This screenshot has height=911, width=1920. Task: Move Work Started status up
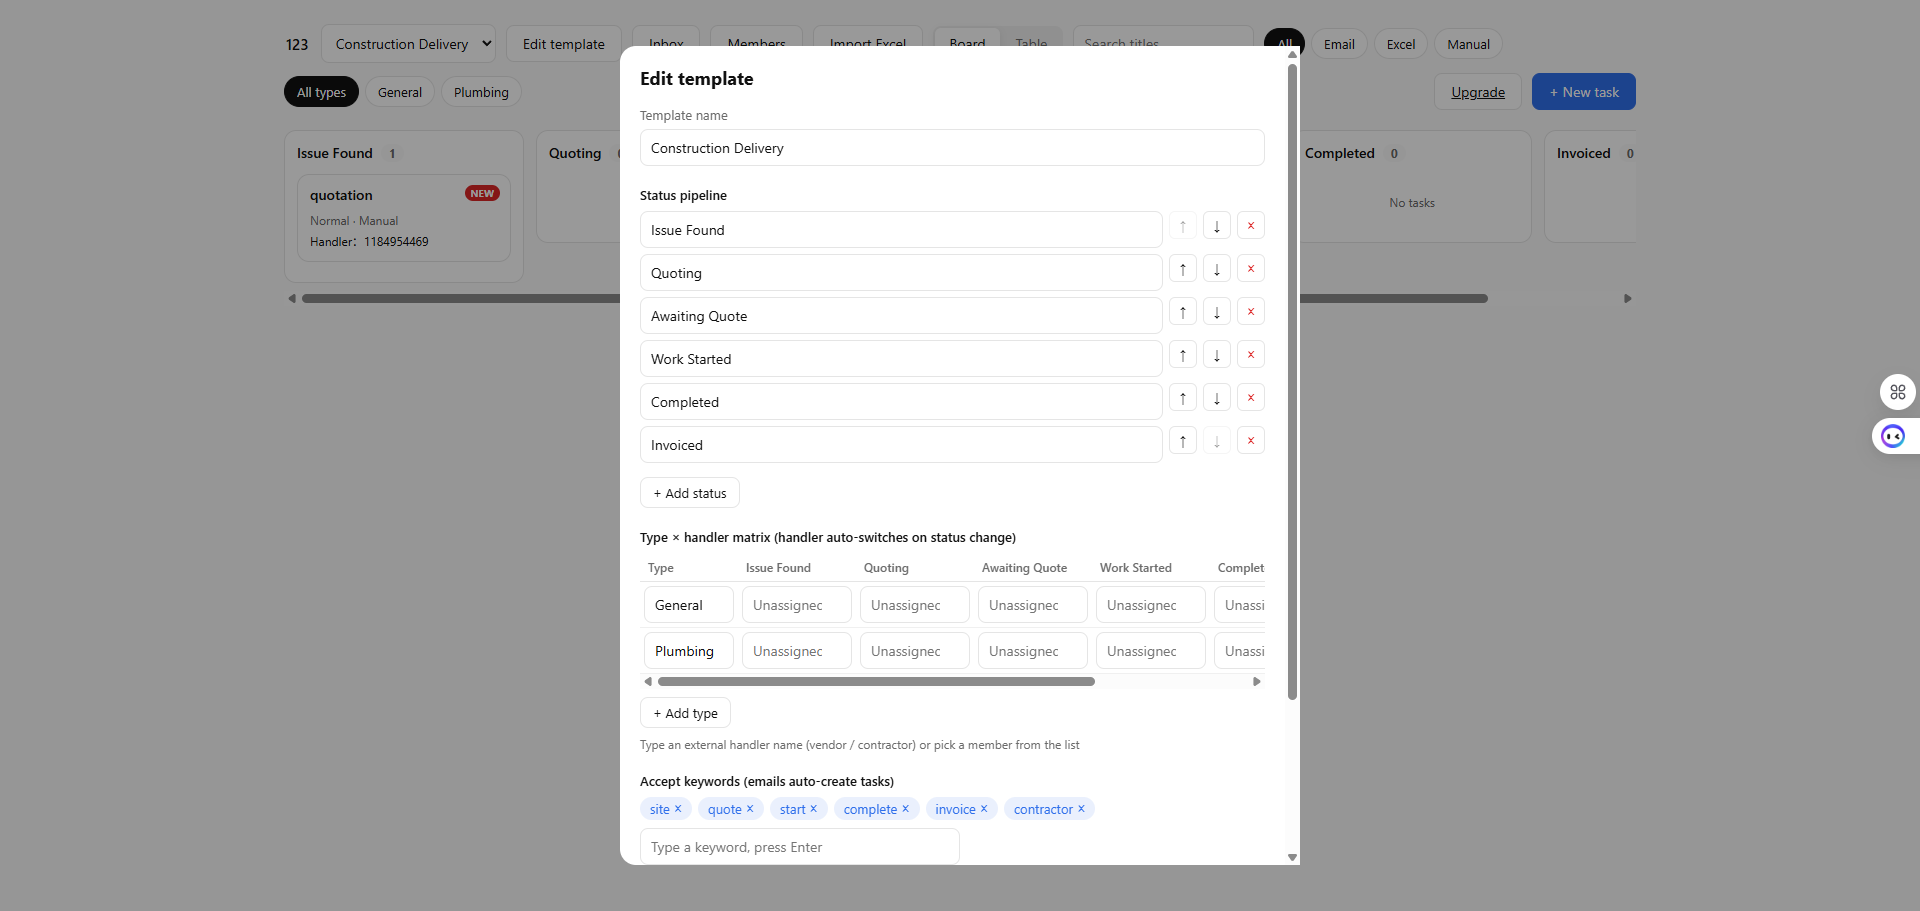coord(1182,355)
